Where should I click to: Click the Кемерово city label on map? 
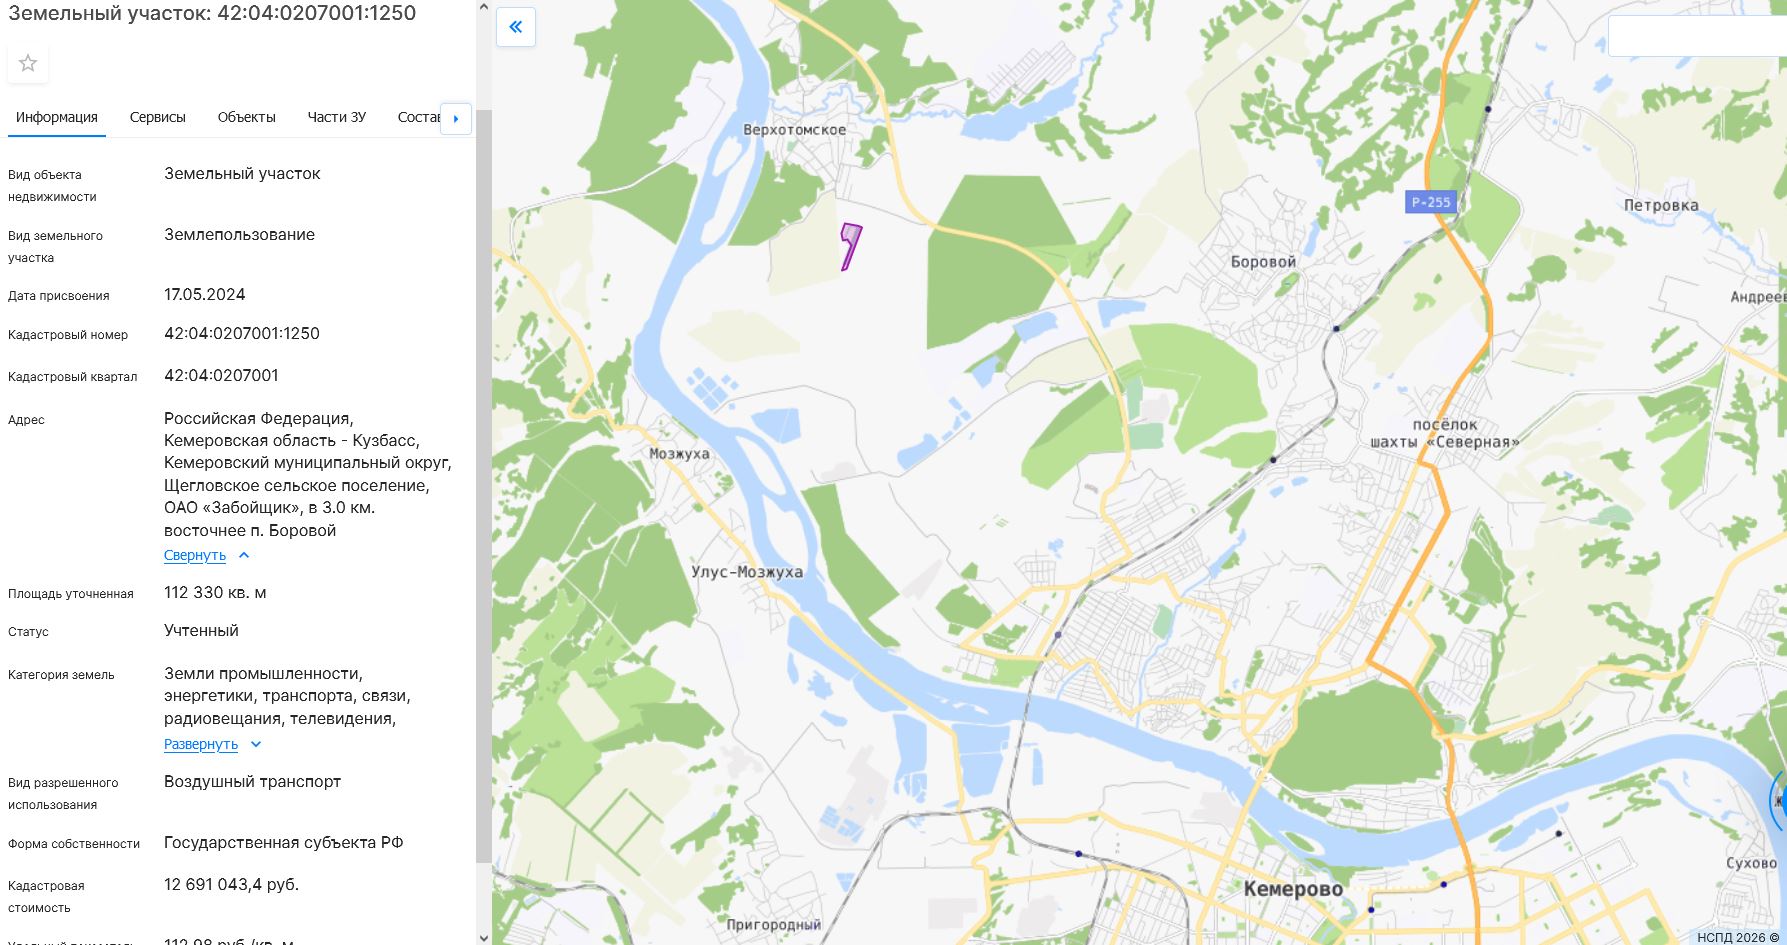1293,889
